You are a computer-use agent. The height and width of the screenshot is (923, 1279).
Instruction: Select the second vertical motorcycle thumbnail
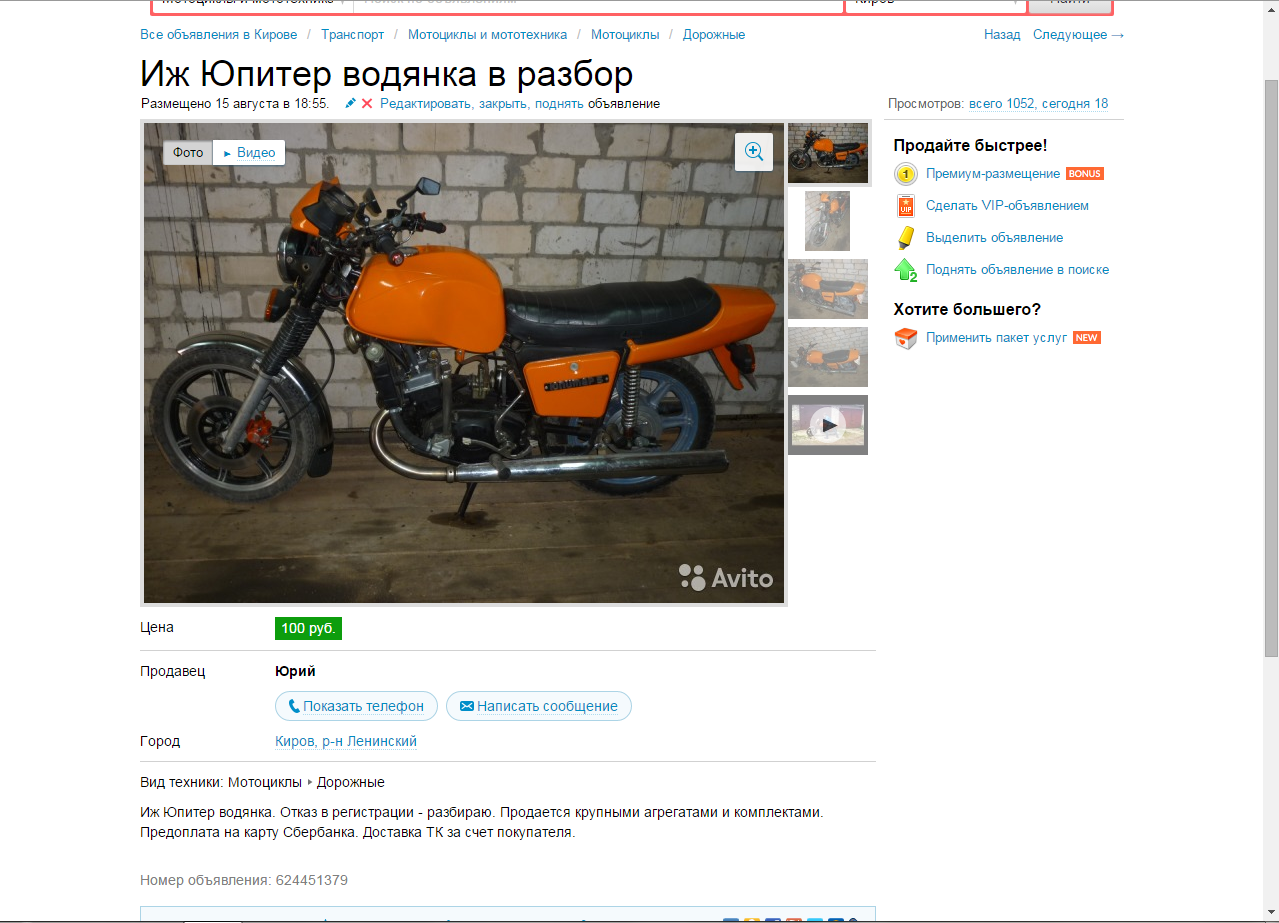point(827,221)
